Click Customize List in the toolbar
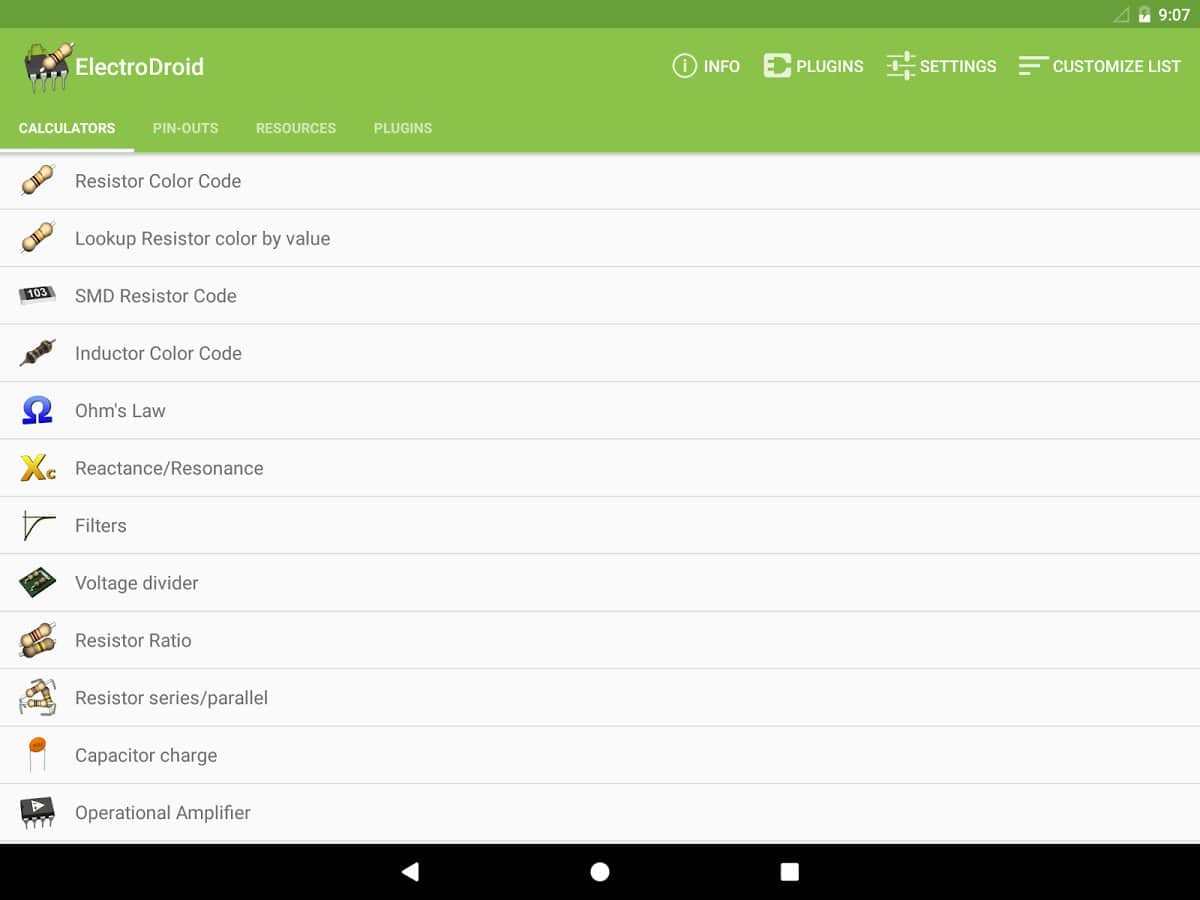This screenshot has height=900, width=1200. [1099, 66]
